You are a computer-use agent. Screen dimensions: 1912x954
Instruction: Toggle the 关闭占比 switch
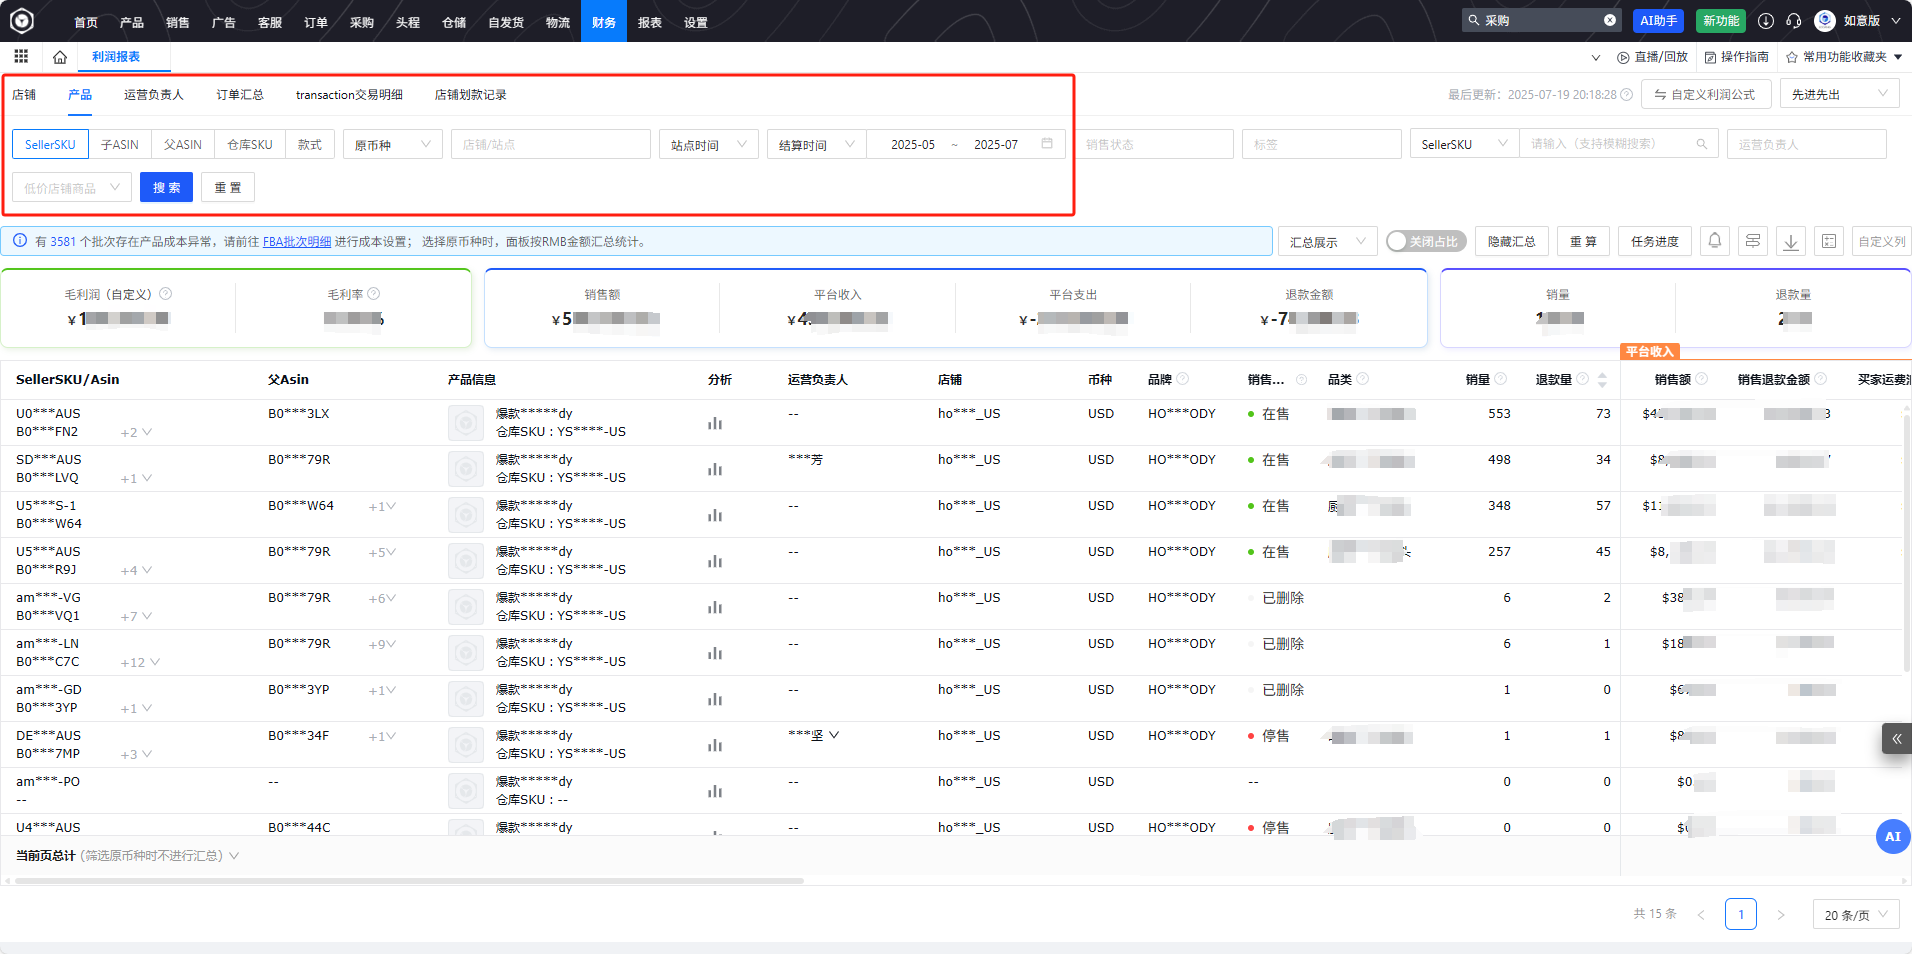click(x=1425, y=240)
